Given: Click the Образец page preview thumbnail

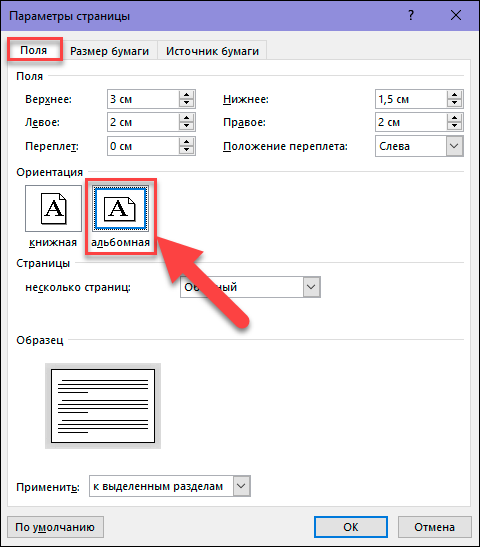Looking at the screenshot, I should click(x=103, y=406).
